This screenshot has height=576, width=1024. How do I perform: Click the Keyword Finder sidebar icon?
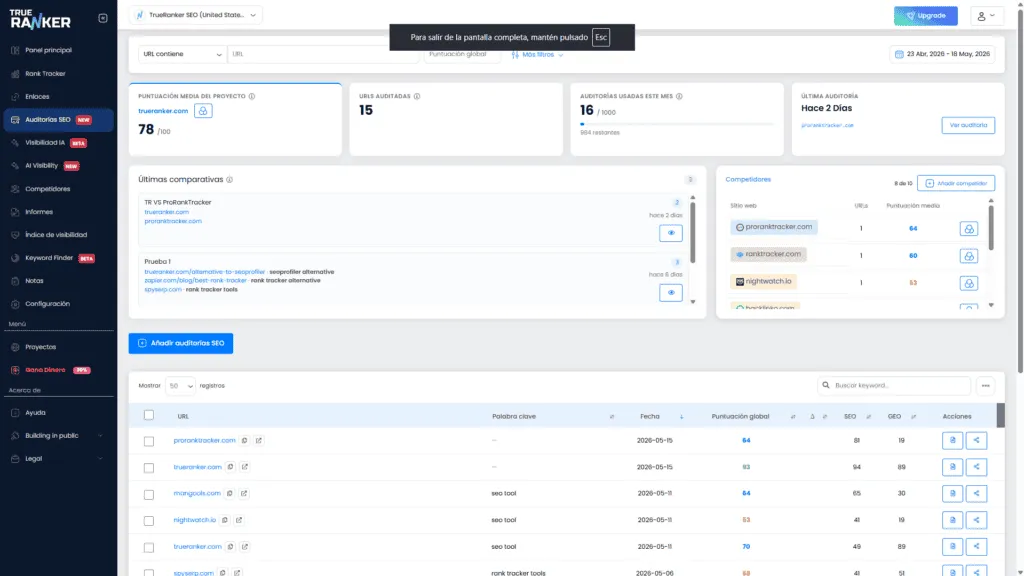click(15, 258)
